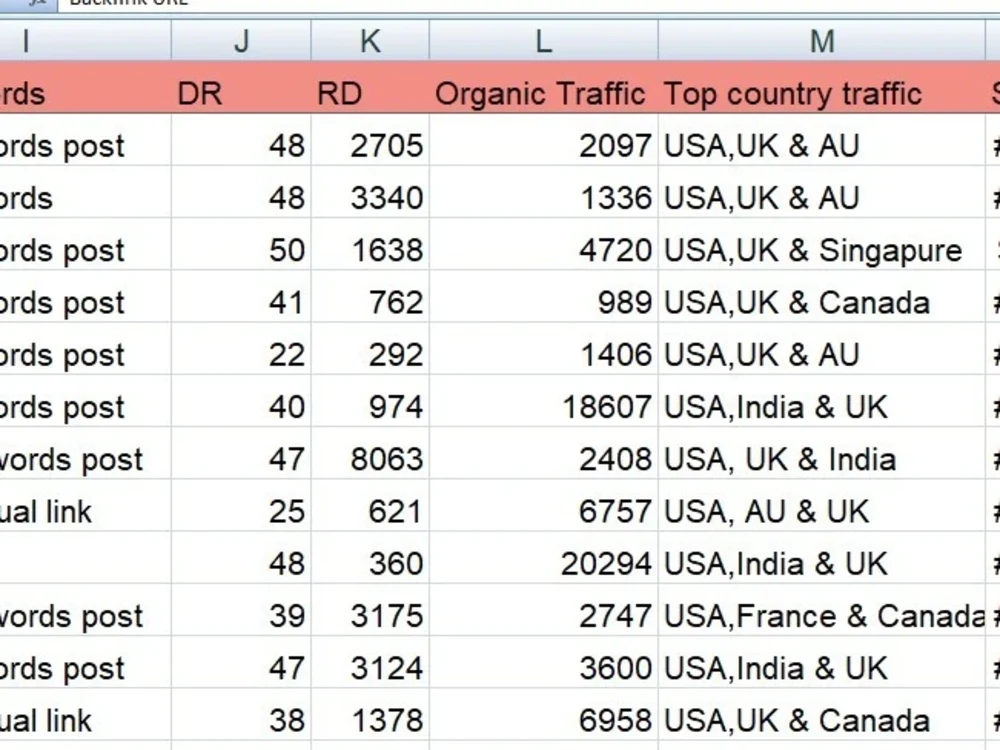Click the USA, UK & India cell
Screen dimensions: 1000x750
point(821,455)
